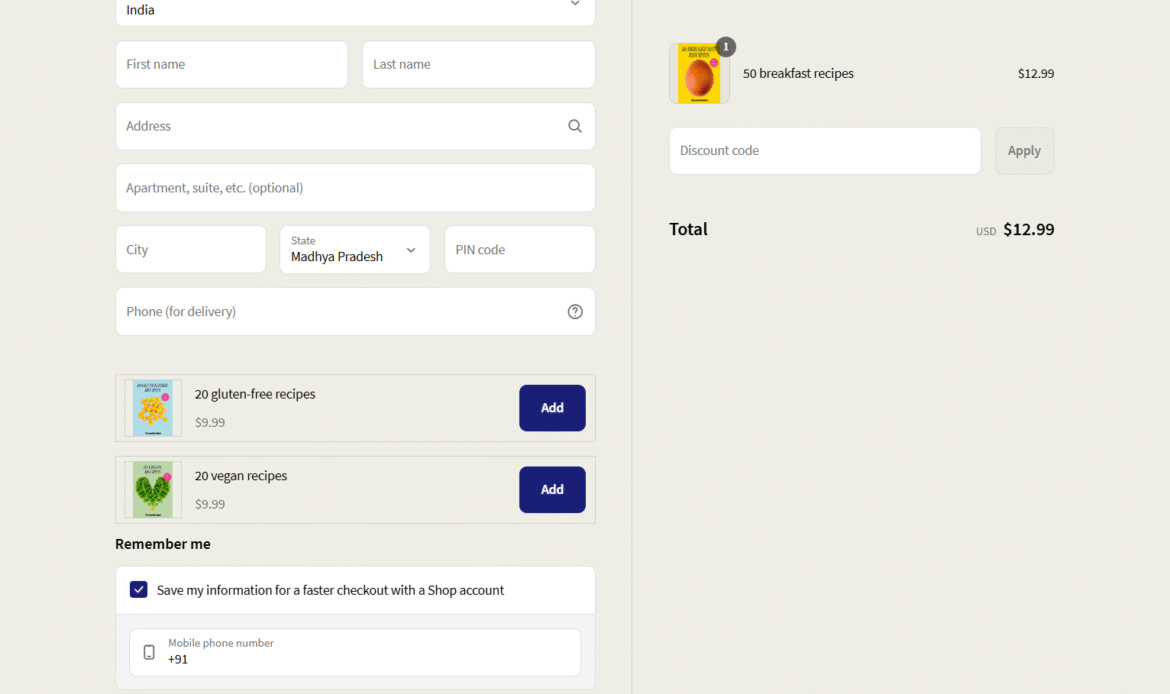Select the Last name input box
Image resolution: width=1170 pixels, height=694 pixels.
click(x=478, y=64)
